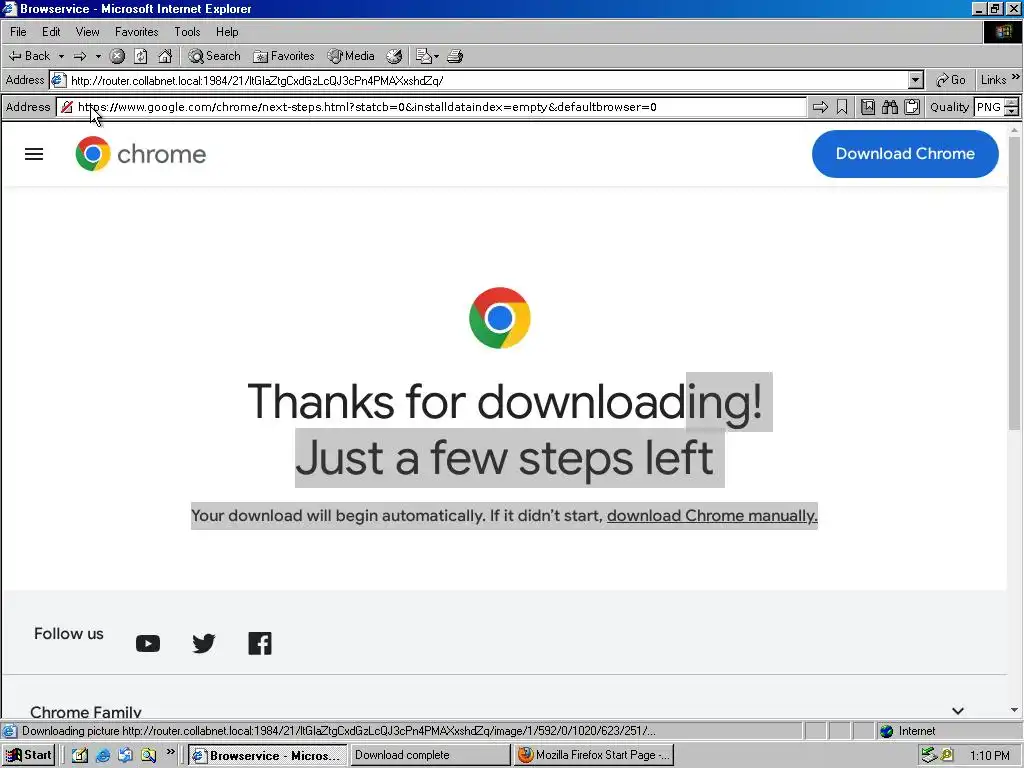Click the Browservice address field with google.com URL
The width and height of the screenshot is (1024, 768).
(431, 107)
